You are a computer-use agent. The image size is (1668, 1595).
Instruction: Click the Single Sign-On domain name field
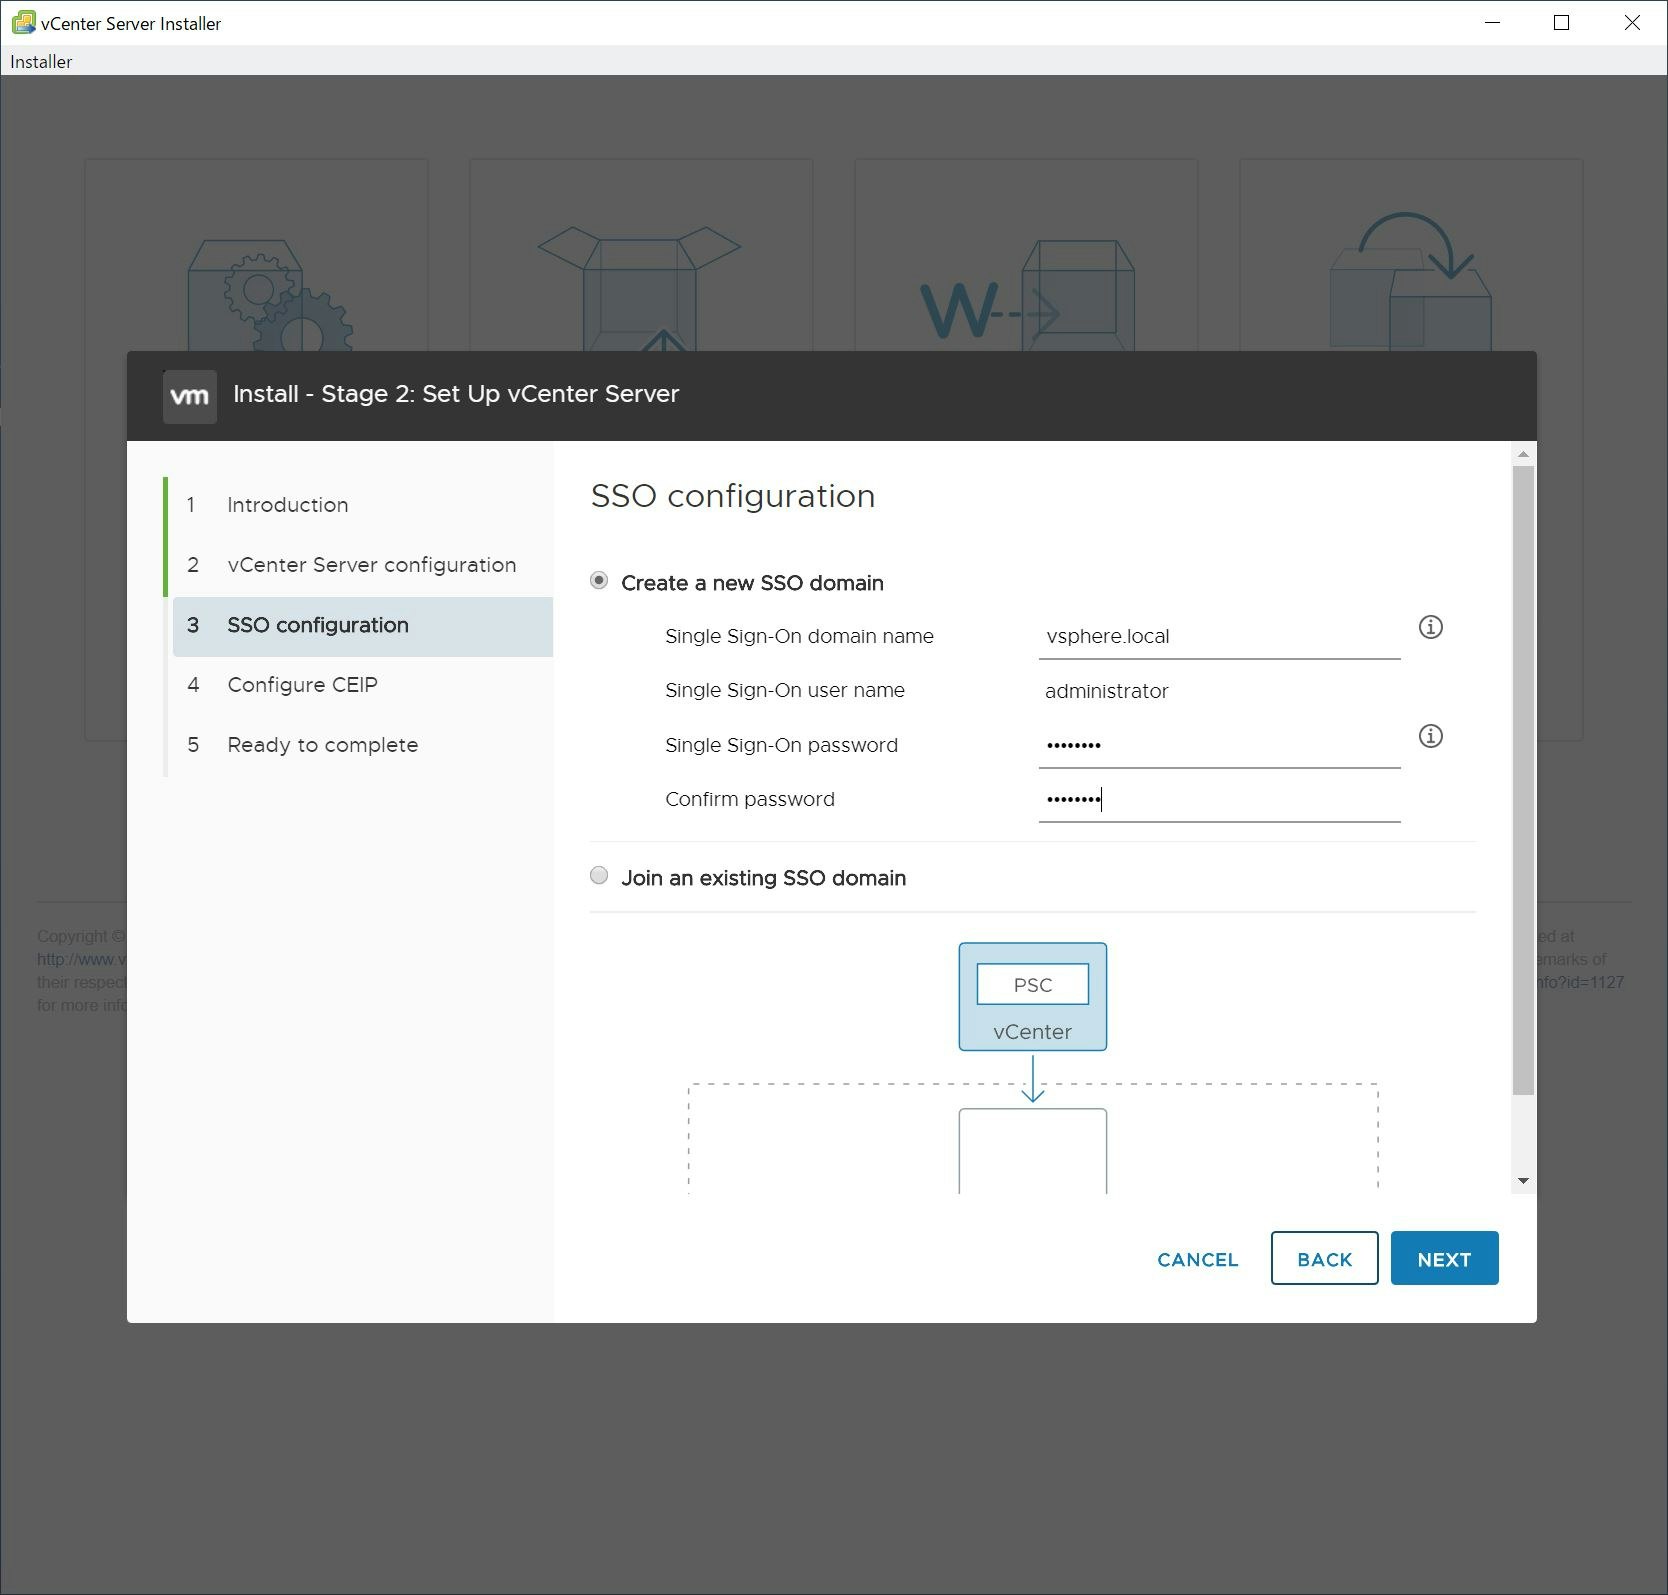(x=1219, y=636)
